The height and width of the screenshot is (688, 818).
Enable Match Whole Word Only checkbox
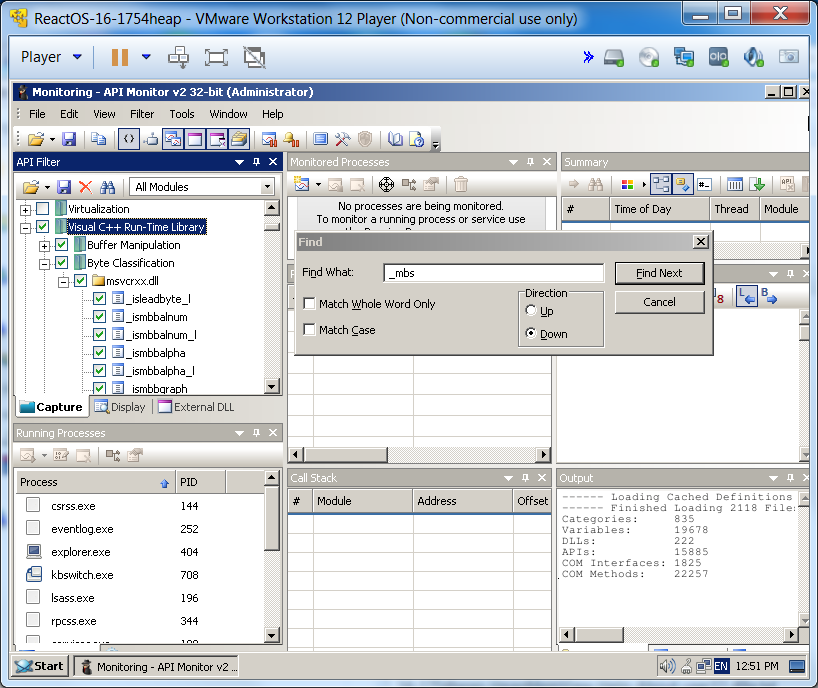[x=310, y=304]
